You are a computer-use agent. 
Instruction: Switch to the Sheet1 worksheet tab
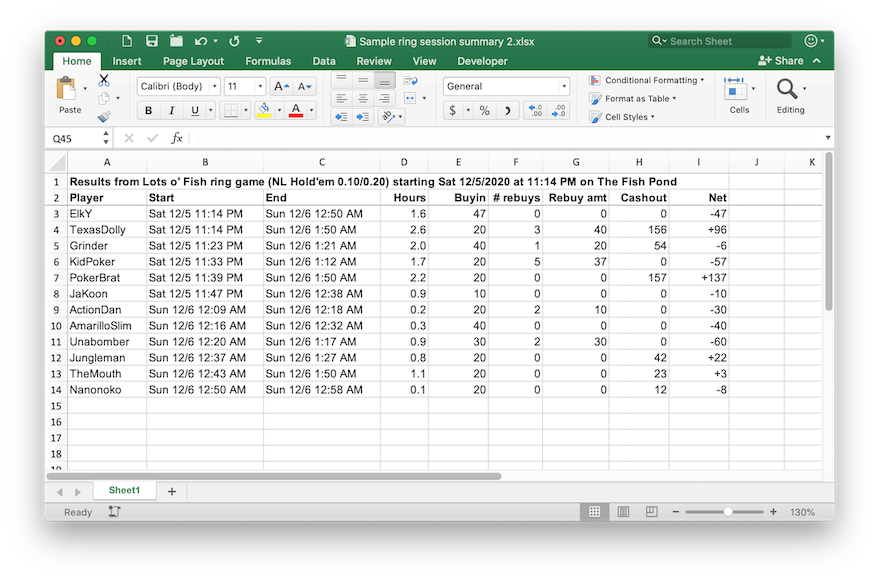[x=124, y=490]
